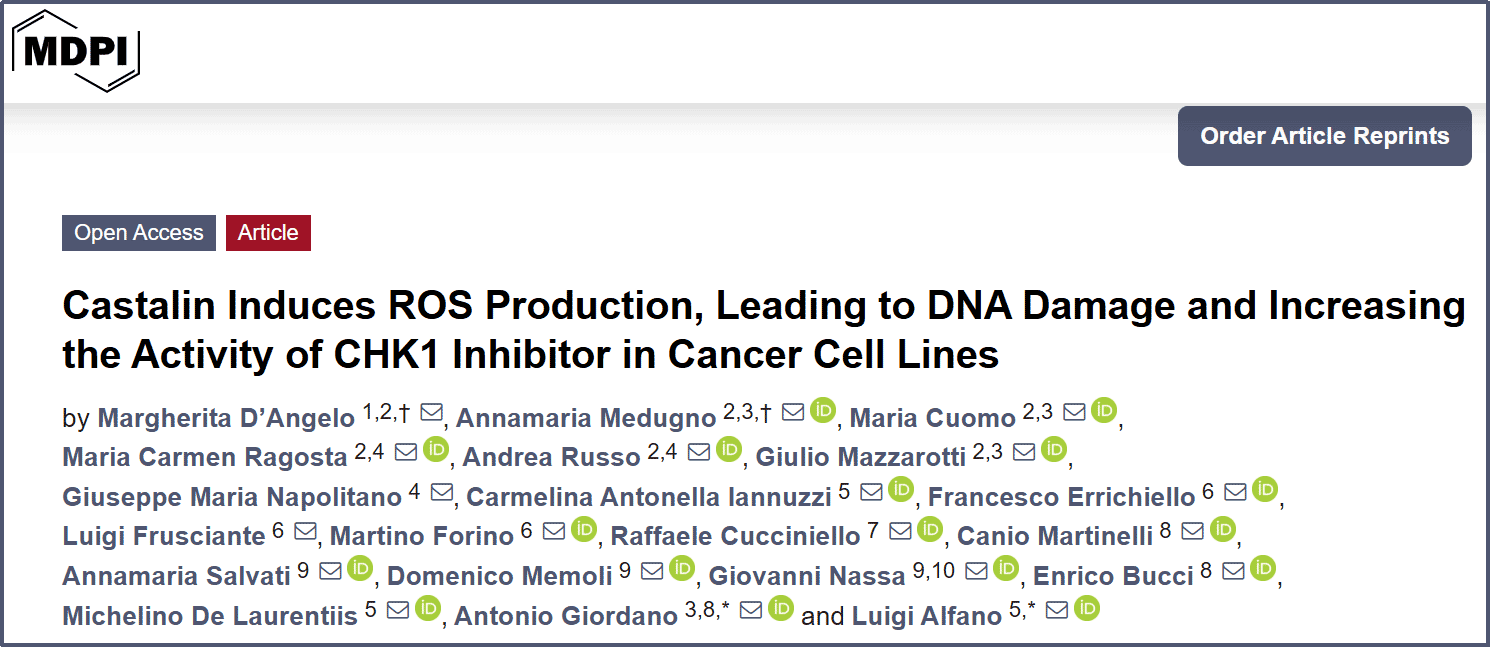This screenshot has width=1491, height=649.
Task: Open author link Michelino De Laurentiis
Action: pos(210,616)
